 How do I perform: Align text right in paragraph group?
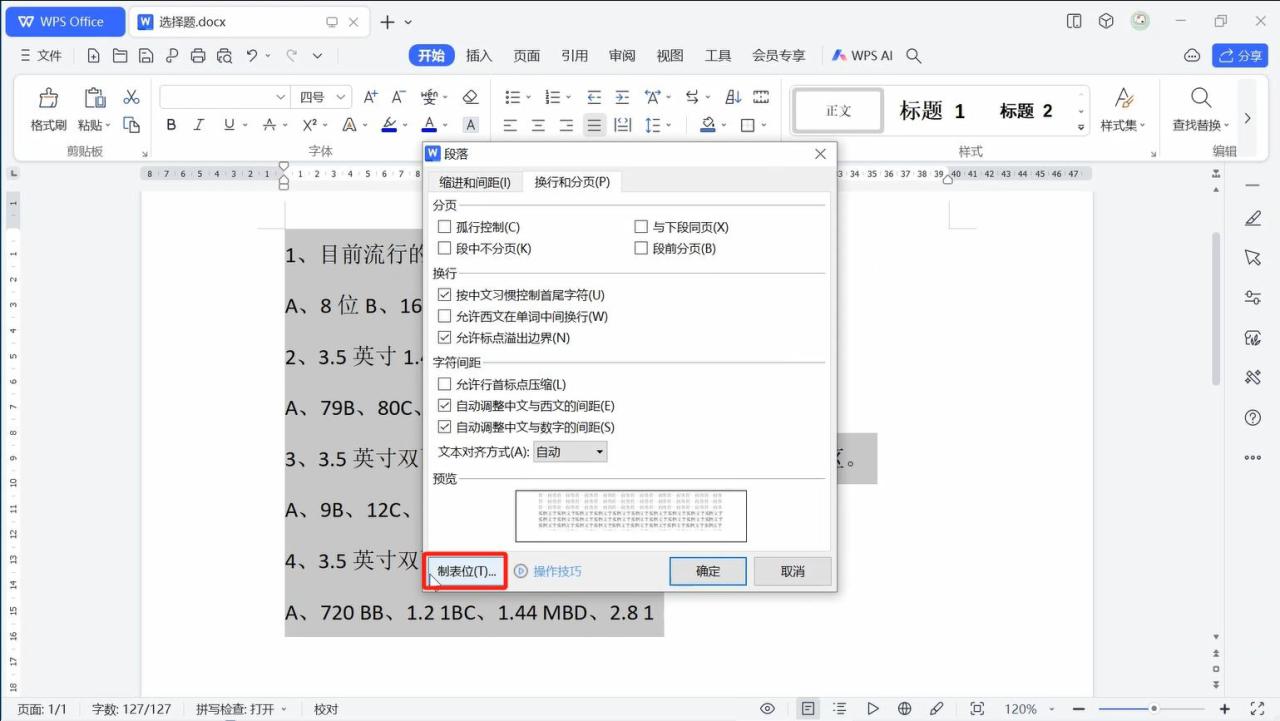[x=566, y=125]
